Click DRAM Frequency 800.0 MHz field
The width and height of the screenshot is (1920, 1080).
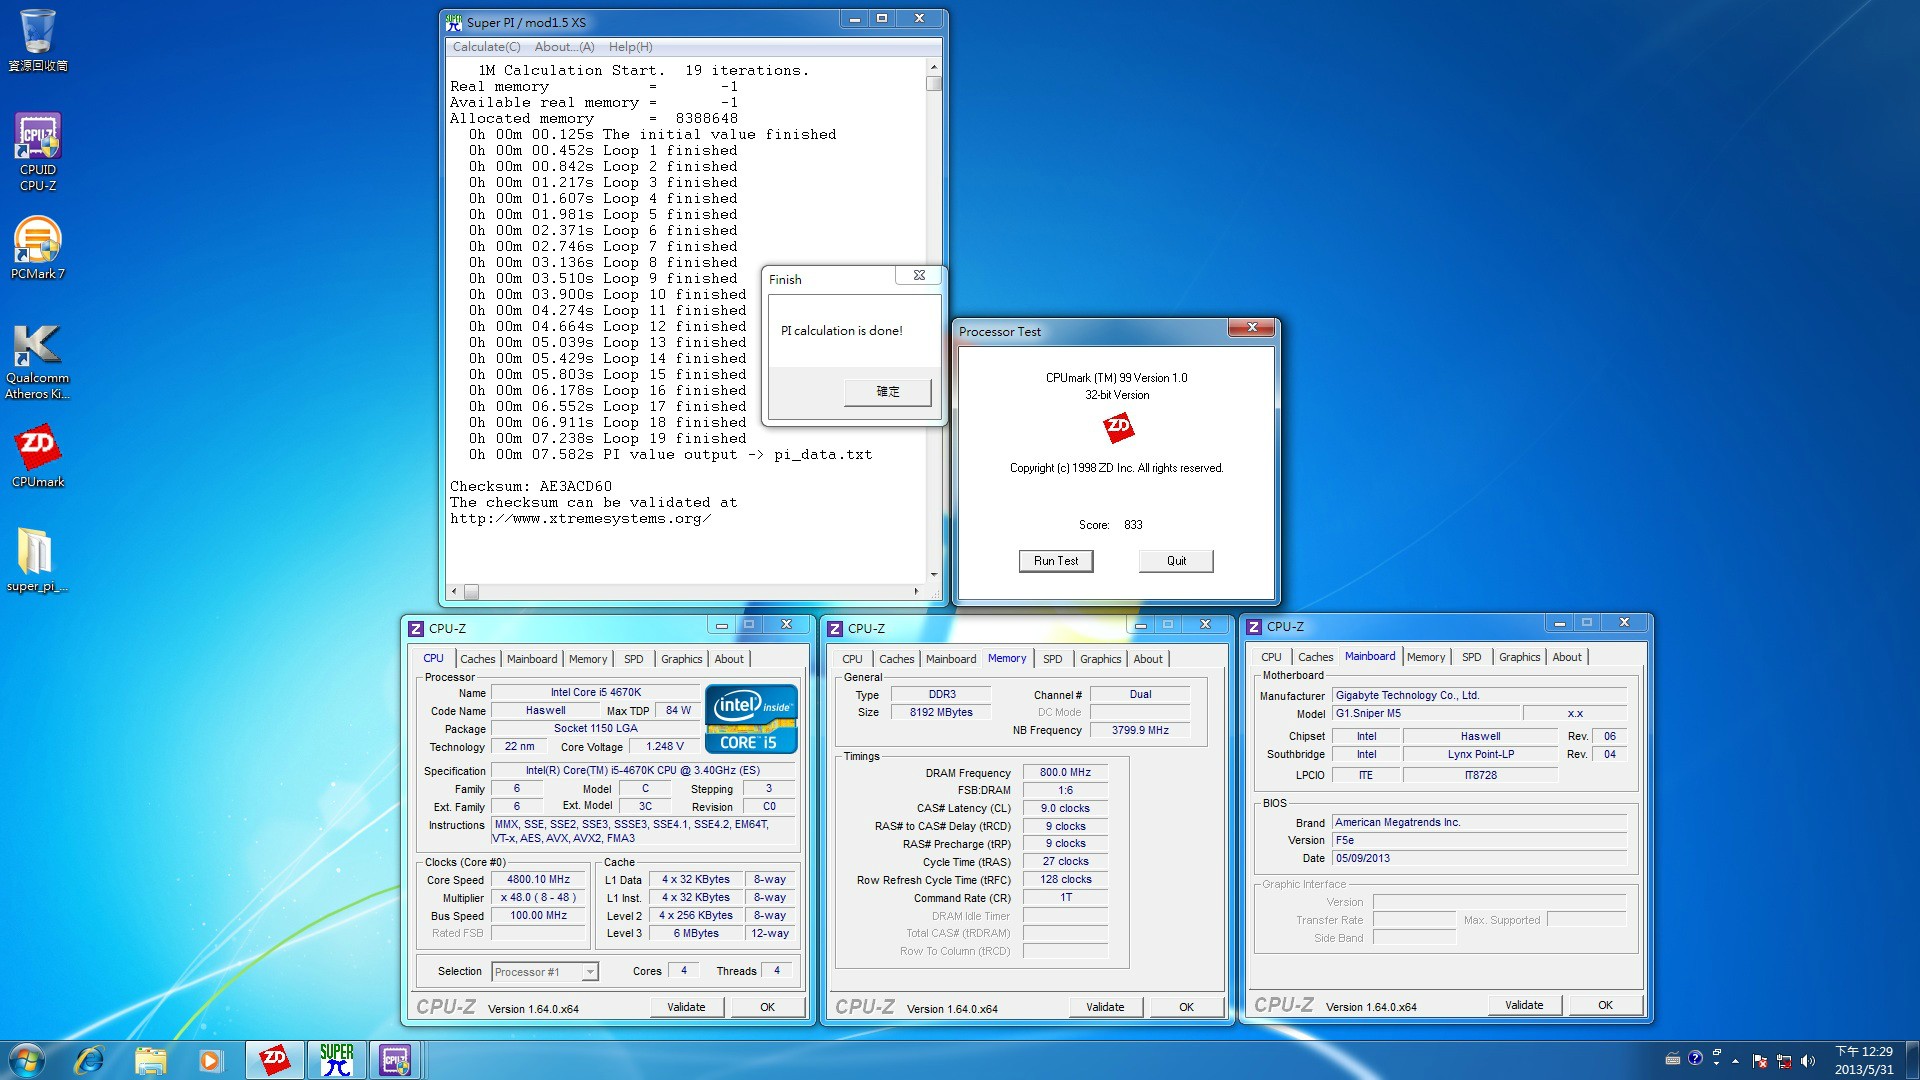pos(1065,772)
